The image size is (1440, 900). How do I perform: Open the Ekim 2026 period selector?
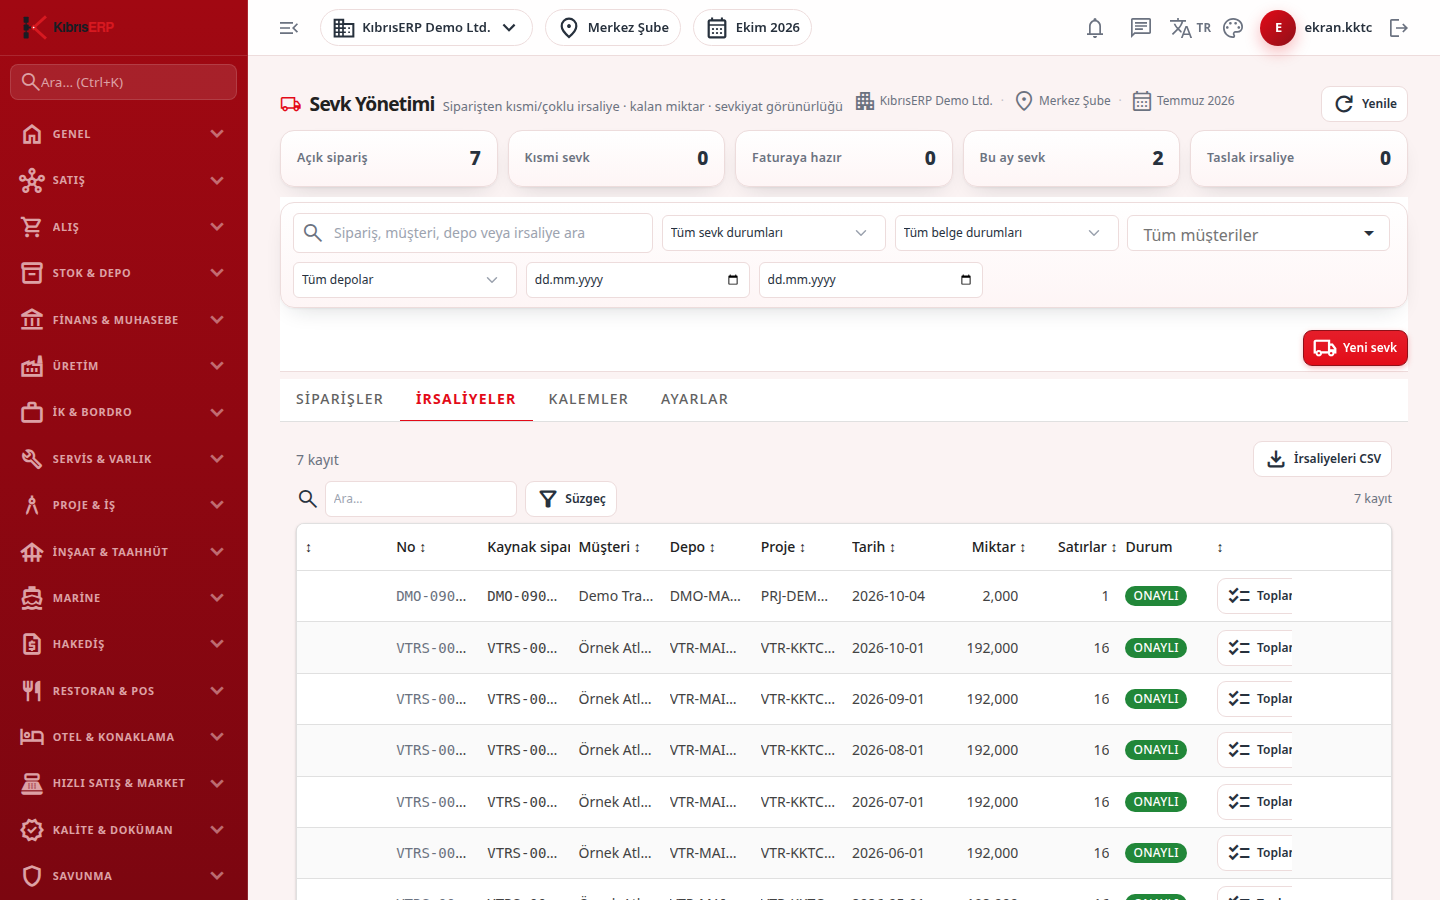[x=752, y=28]
